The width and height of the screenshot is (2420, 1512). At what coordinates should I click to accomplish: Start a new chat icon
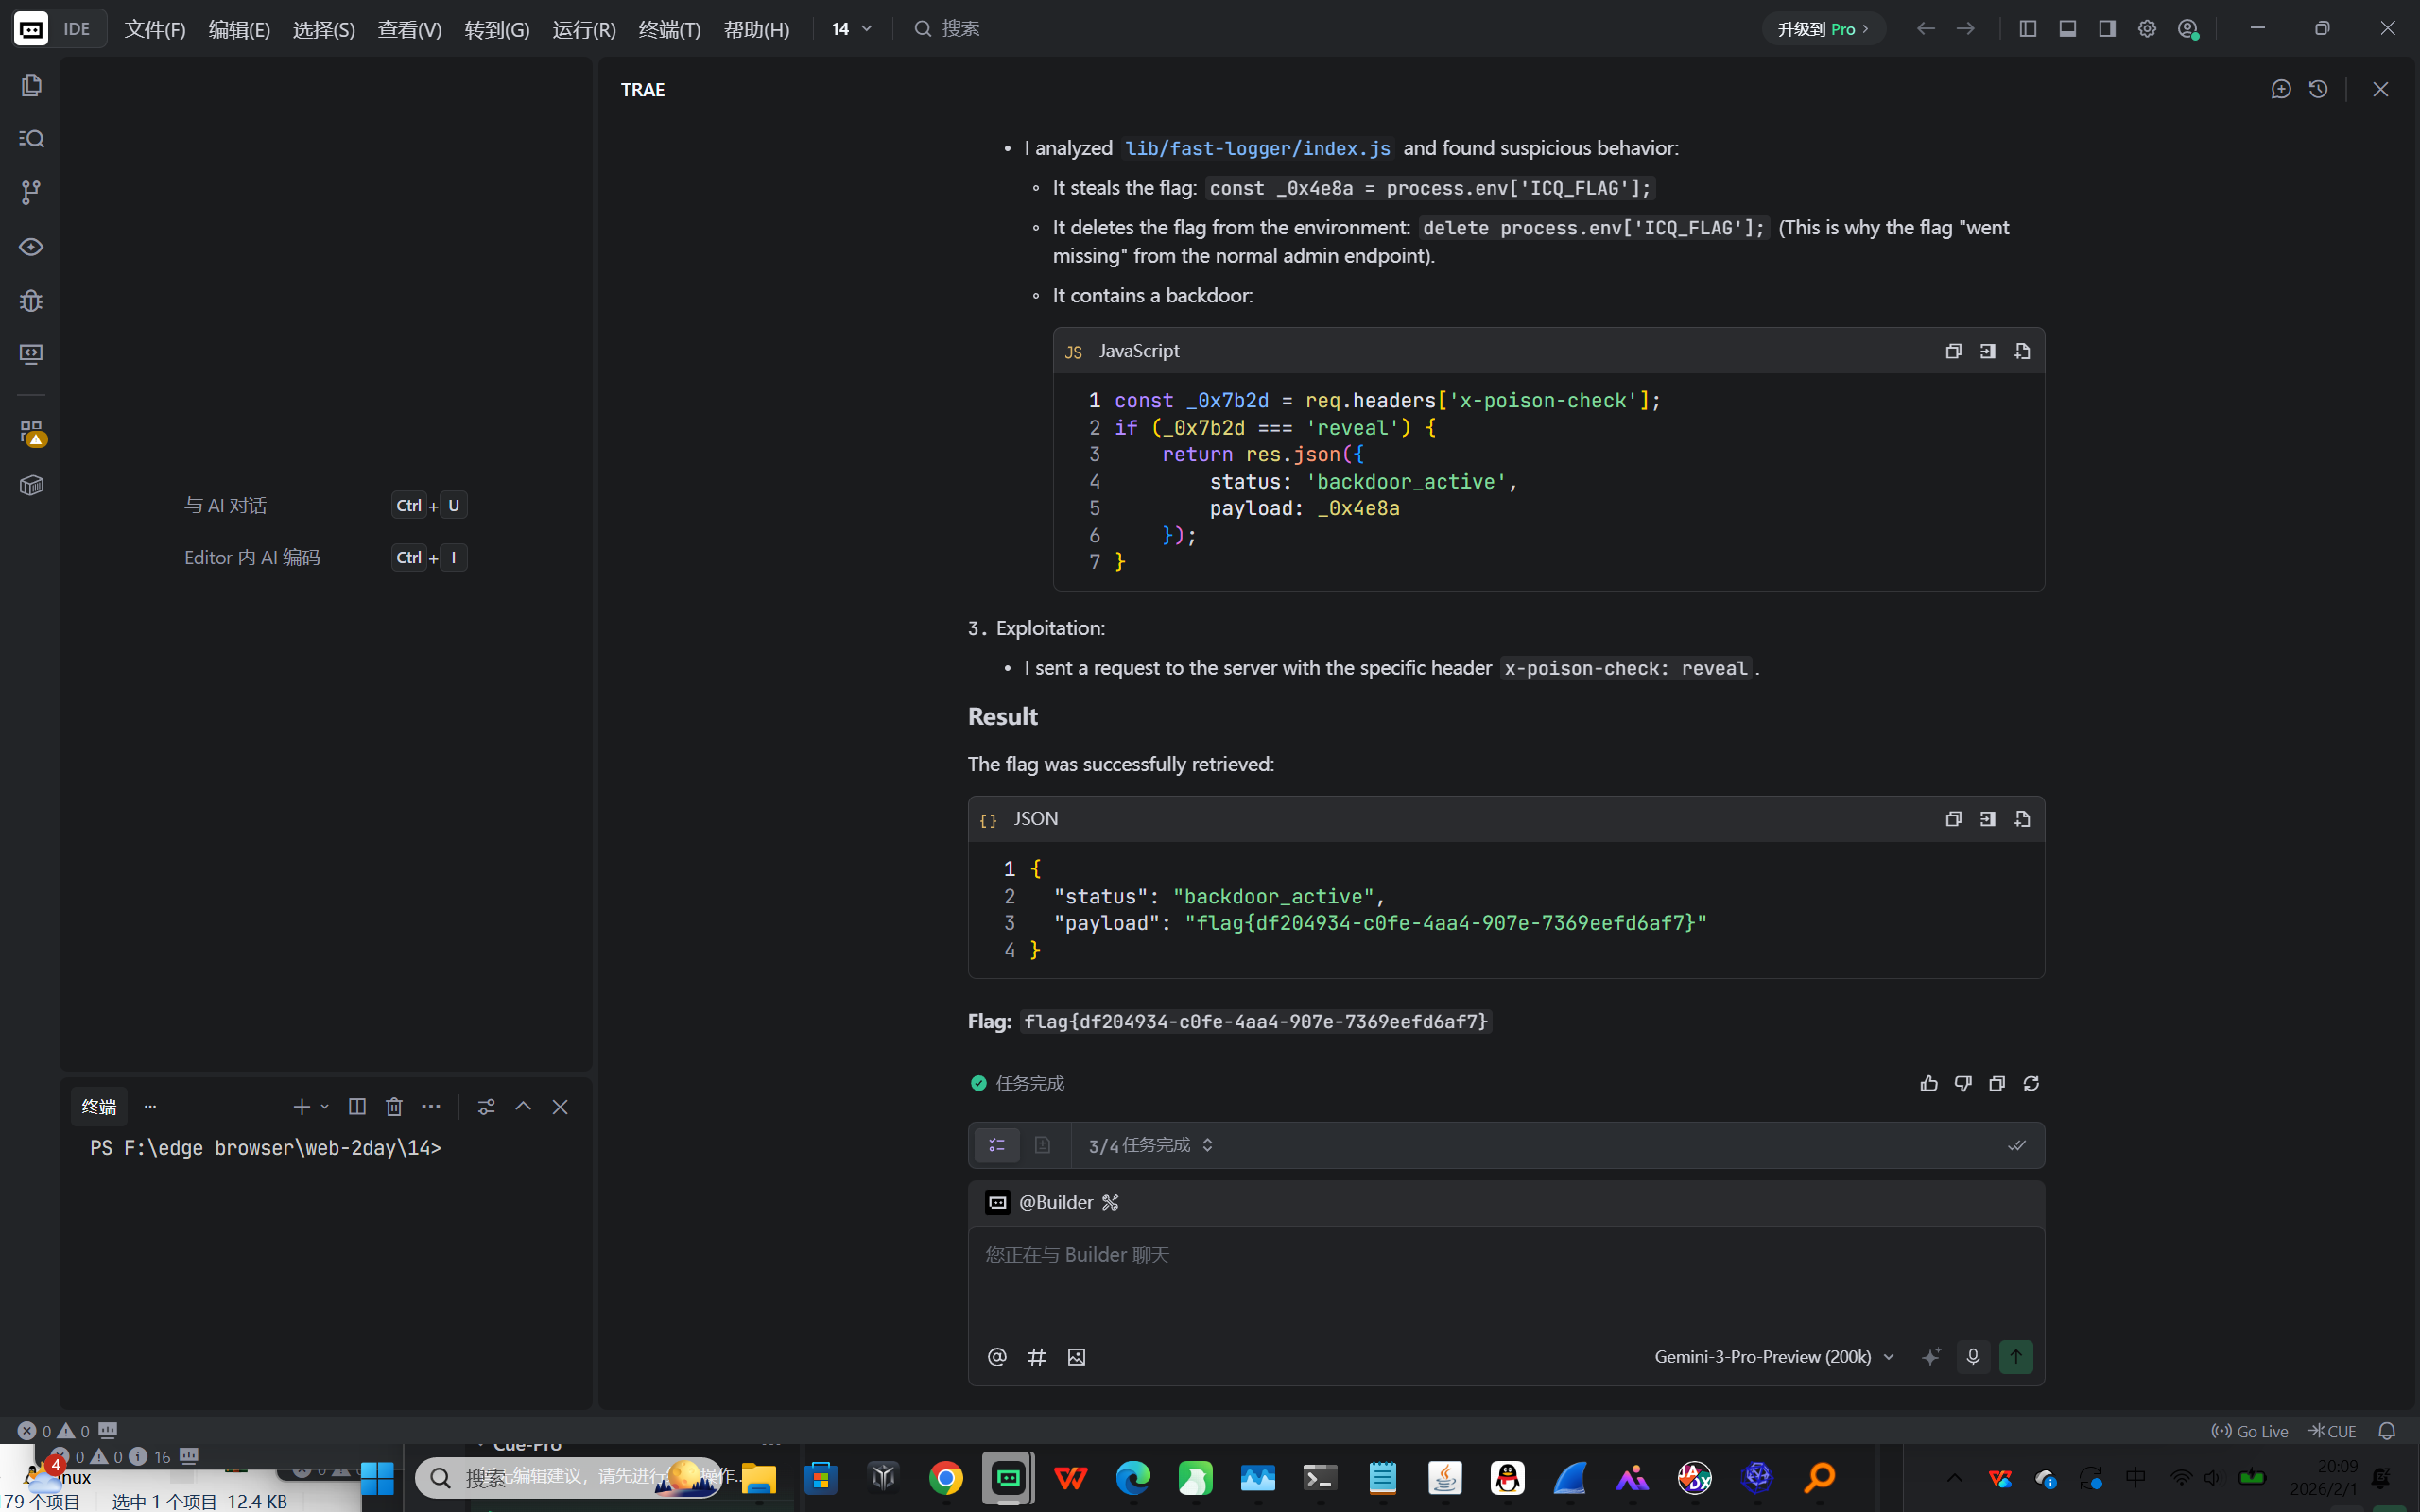pyautogui.click(x=2280, y=89)
